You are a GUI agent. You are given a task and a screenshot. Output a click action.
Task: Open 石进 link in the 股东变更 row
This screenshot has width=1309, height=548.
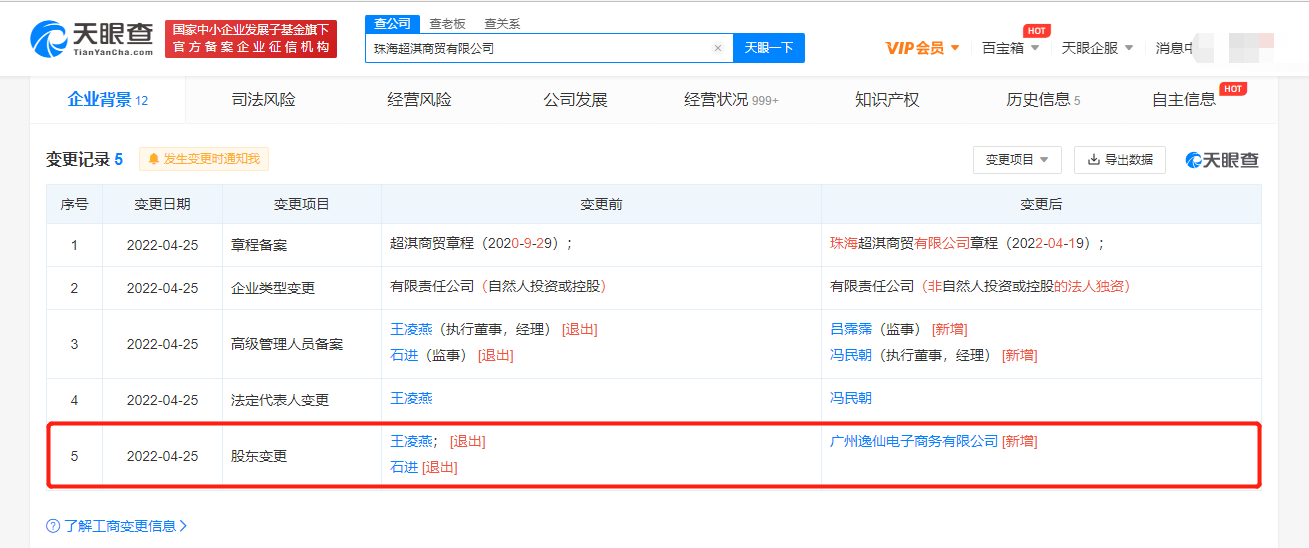(404, 467)
